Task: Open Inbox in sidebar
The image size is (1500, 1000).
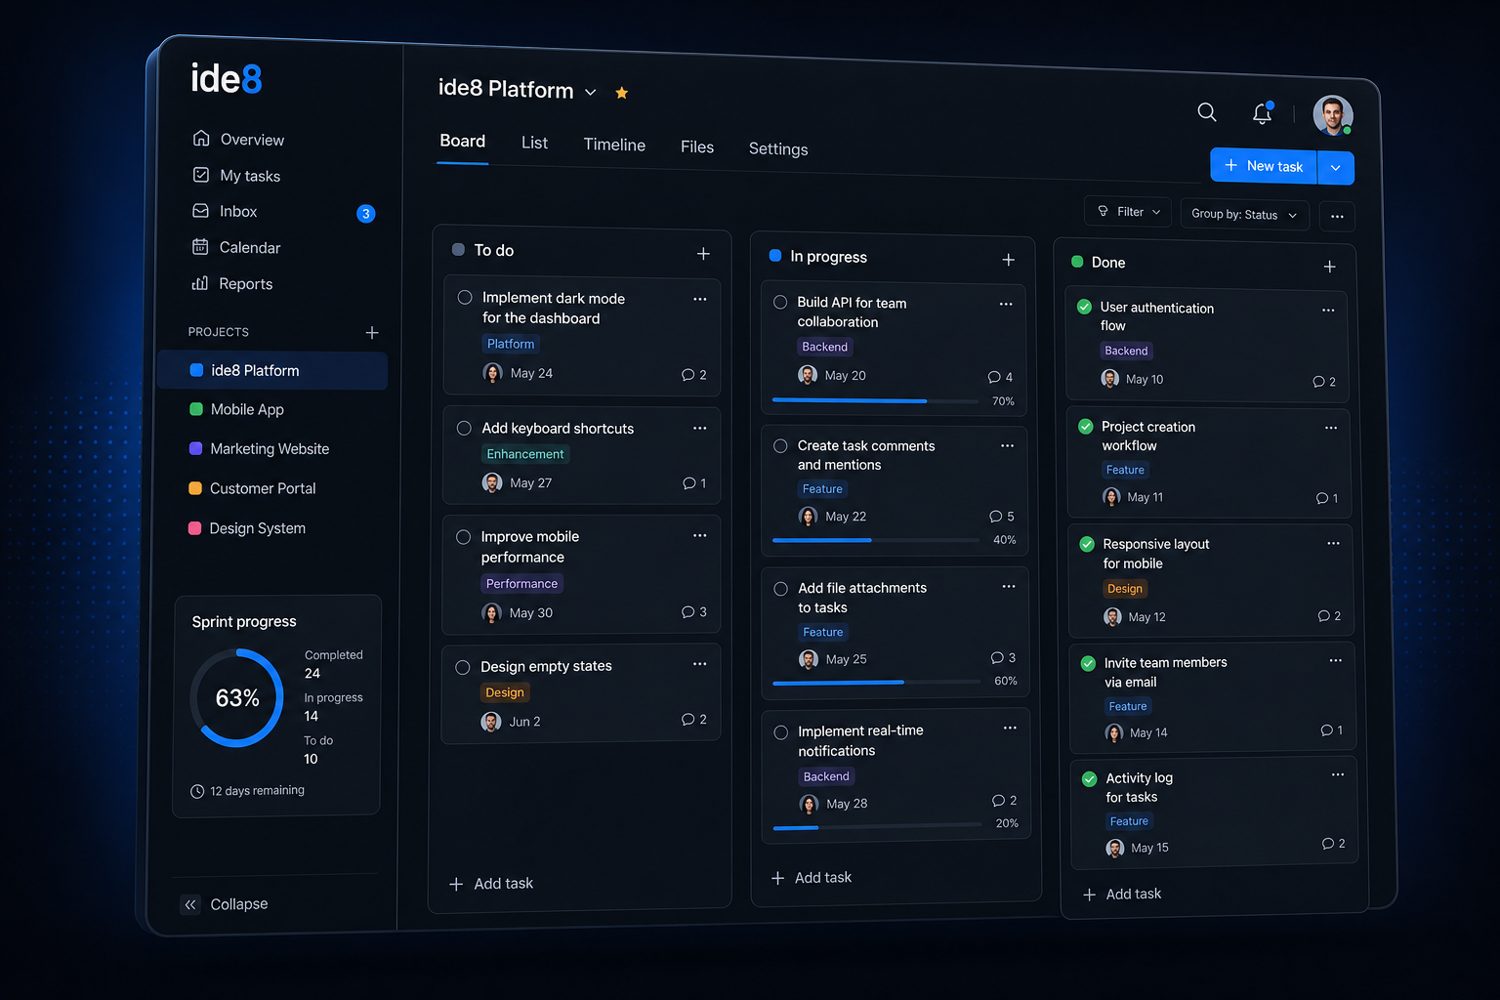Action: point(225,211)
